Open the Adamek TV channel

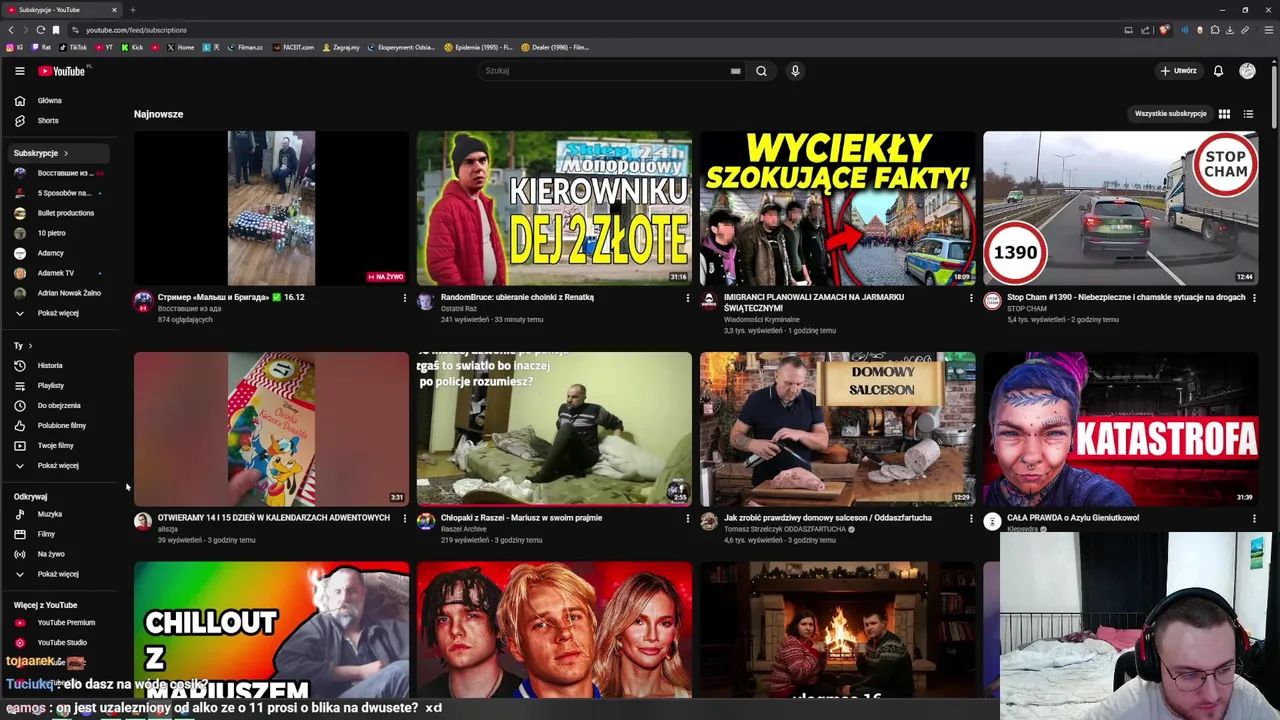57,273
